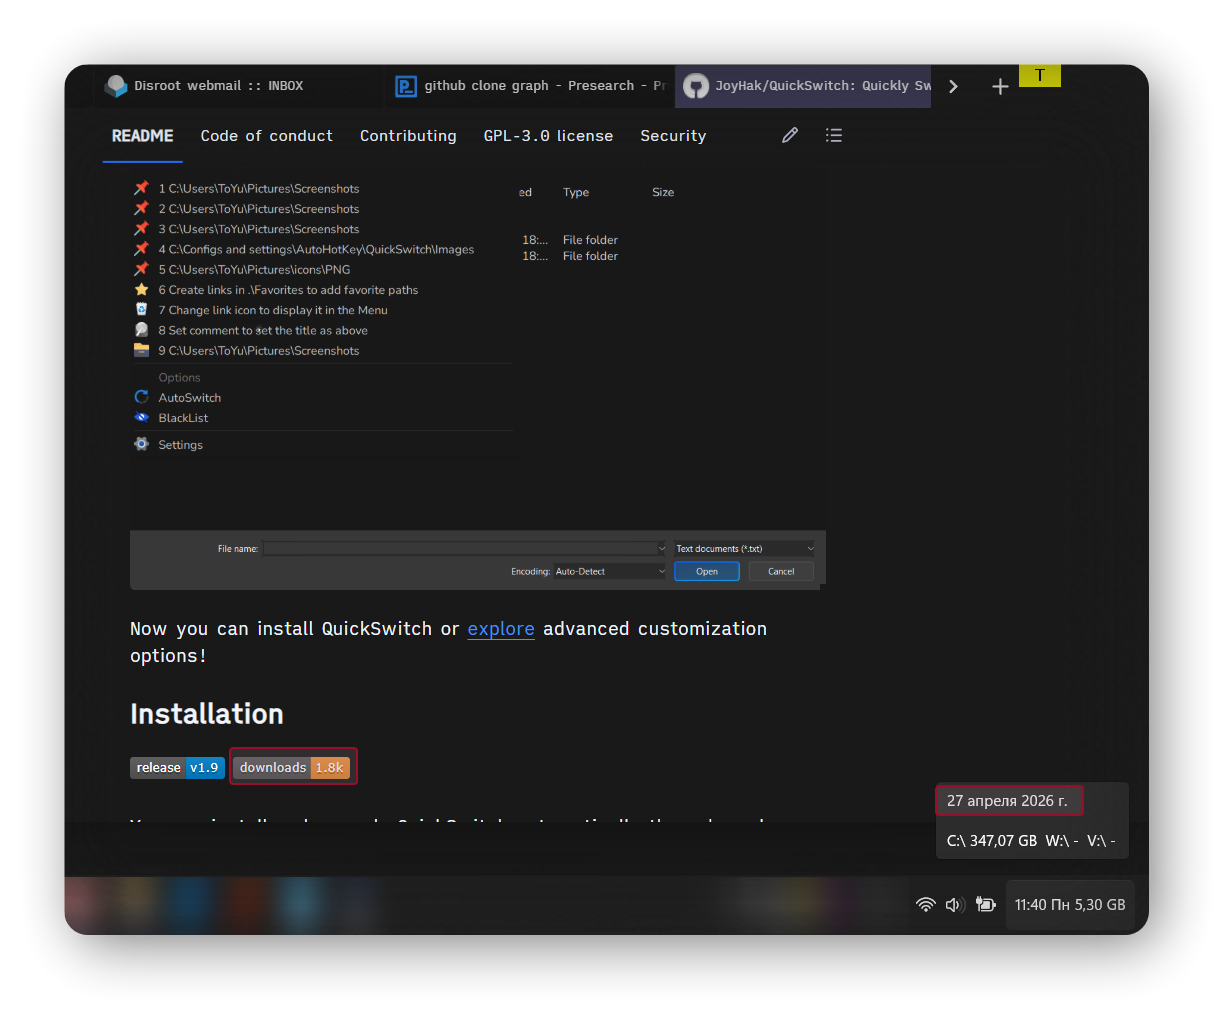The height and width of the screenshot is (1009, 1223).
Task: Select the JoyHak/QuickSwitch browser tab
Action: tap(805, 86)
